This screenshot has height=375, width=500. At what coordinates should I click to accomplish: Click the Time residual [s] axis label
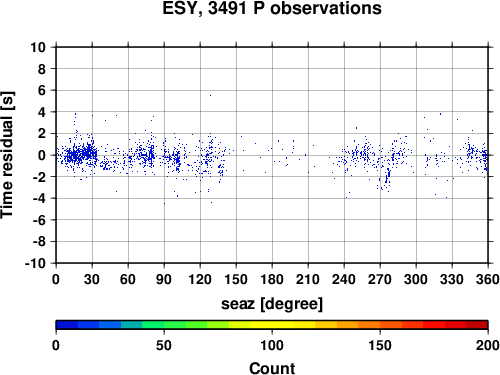pyautogui.click(x=8, y=155)
